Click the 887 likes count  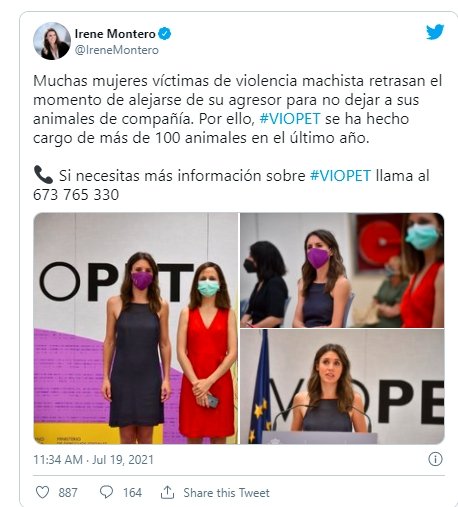(68, 492)
